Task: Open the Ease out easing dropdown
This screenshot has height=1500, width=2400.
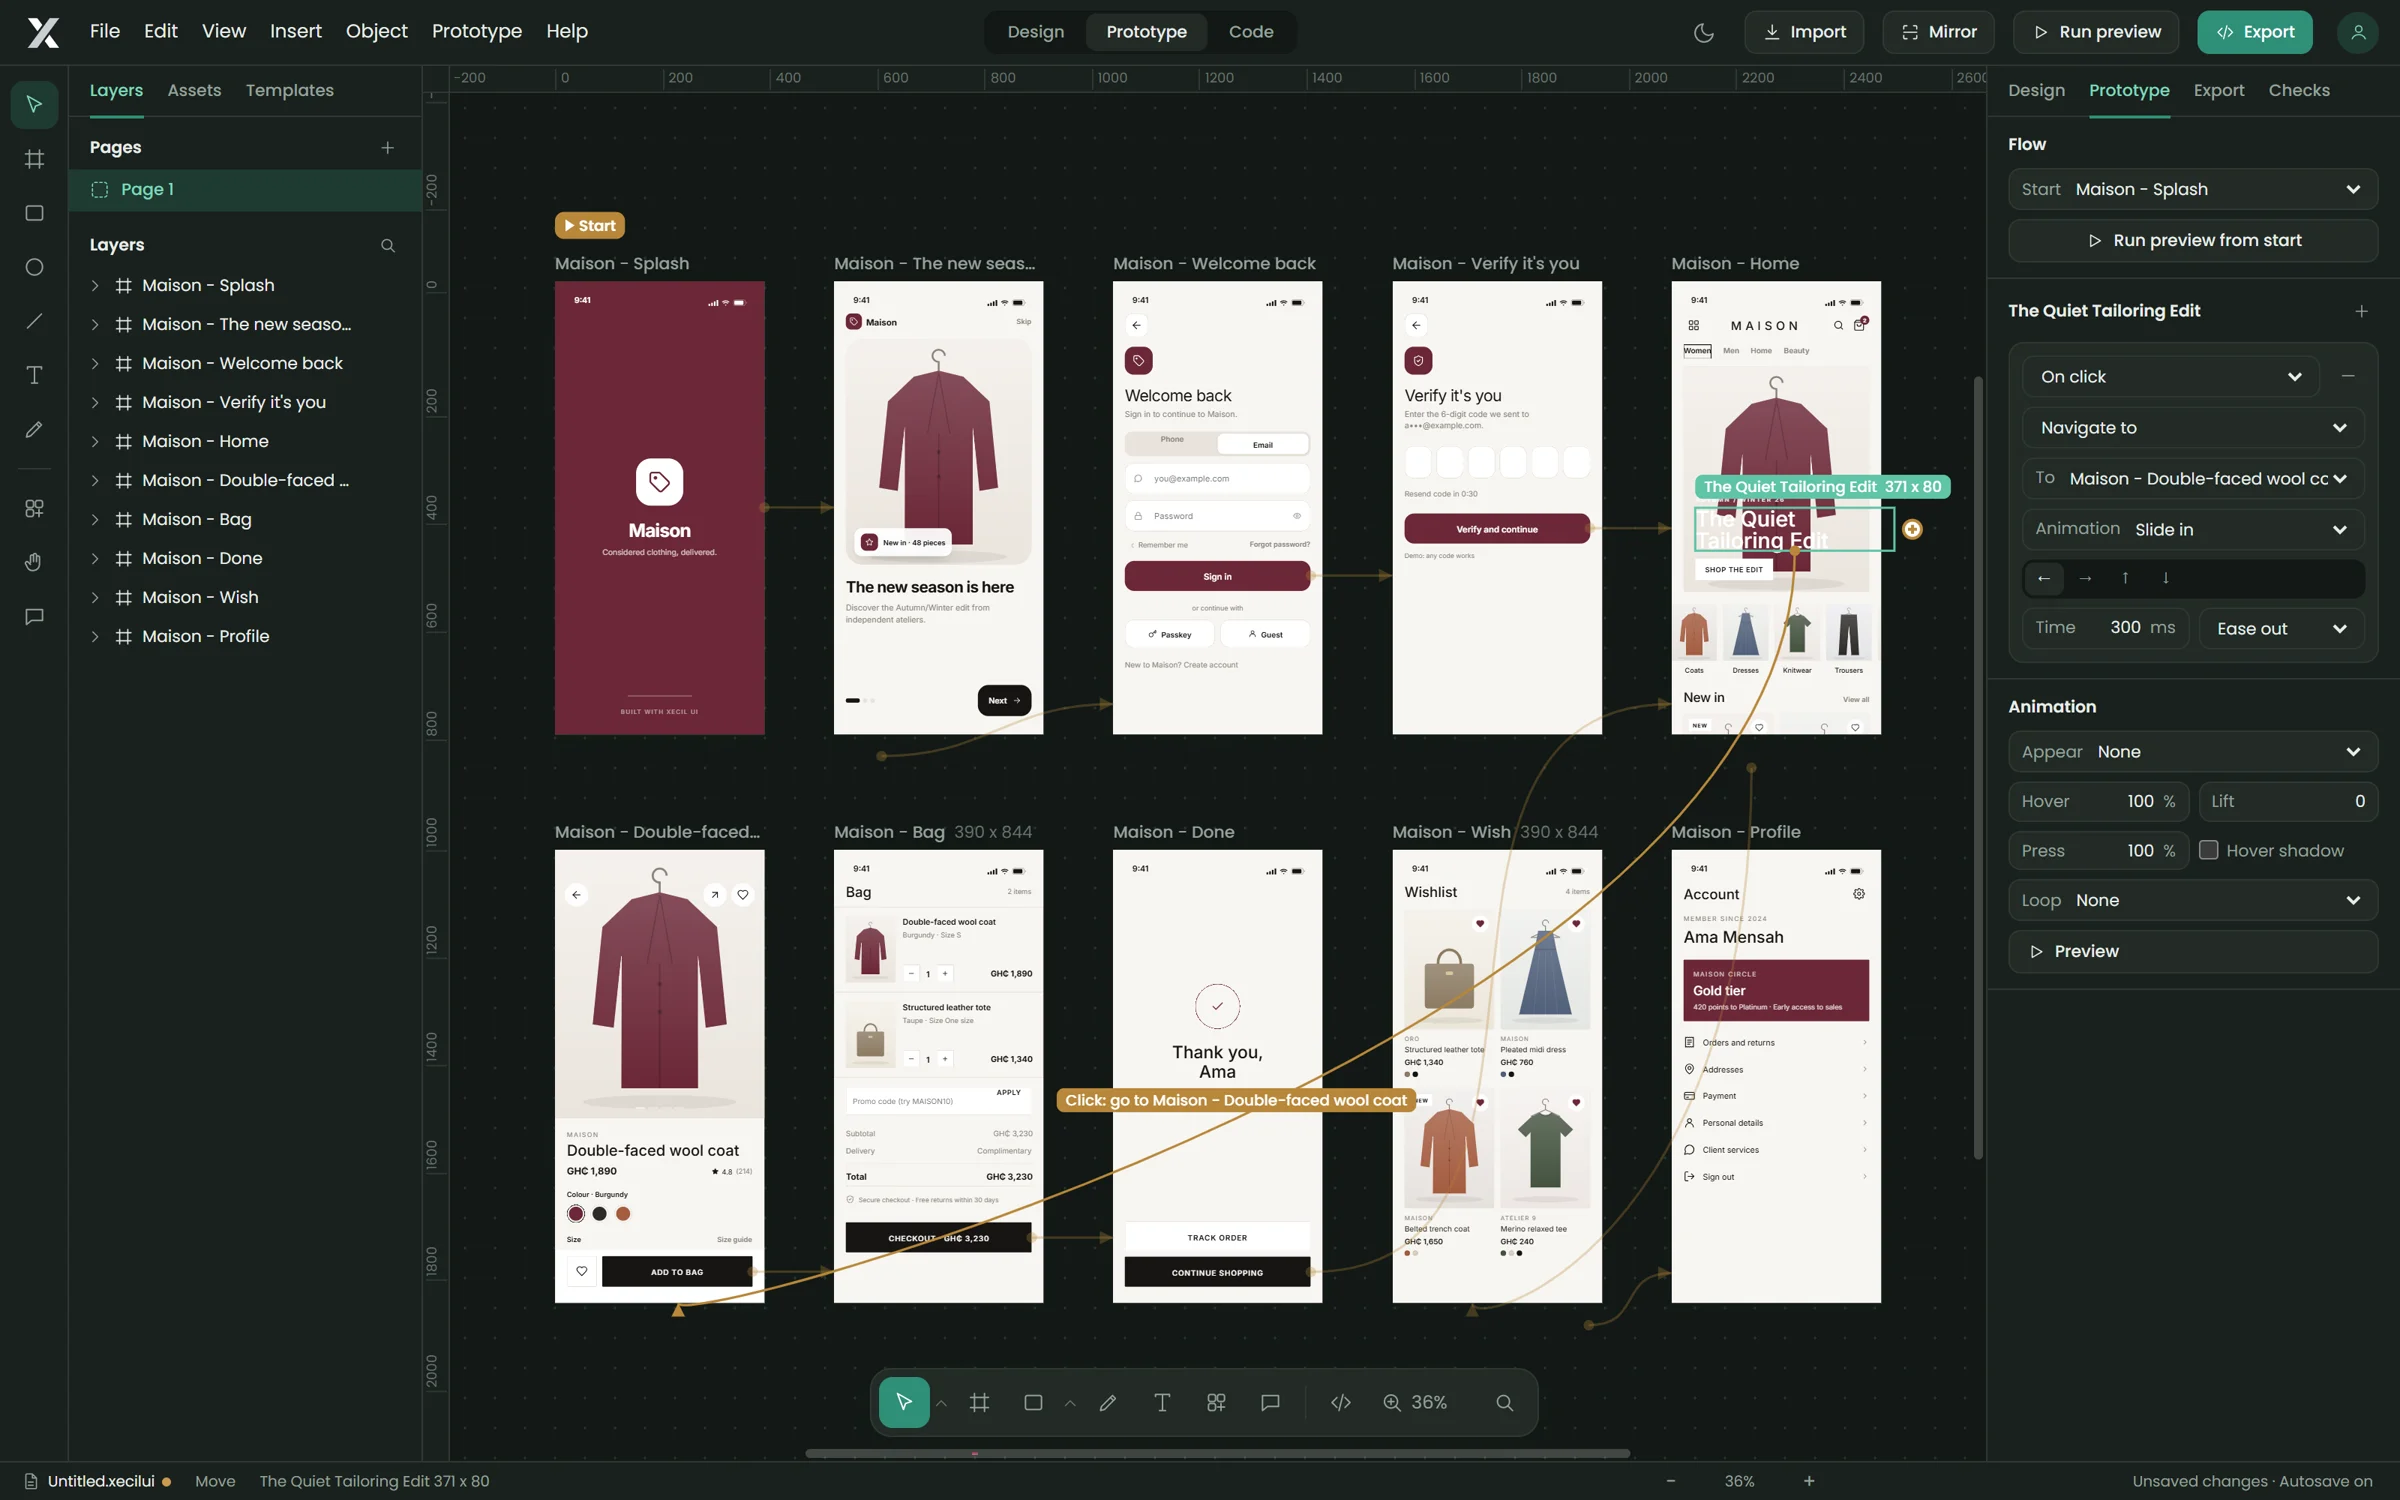Action: 2281,628
